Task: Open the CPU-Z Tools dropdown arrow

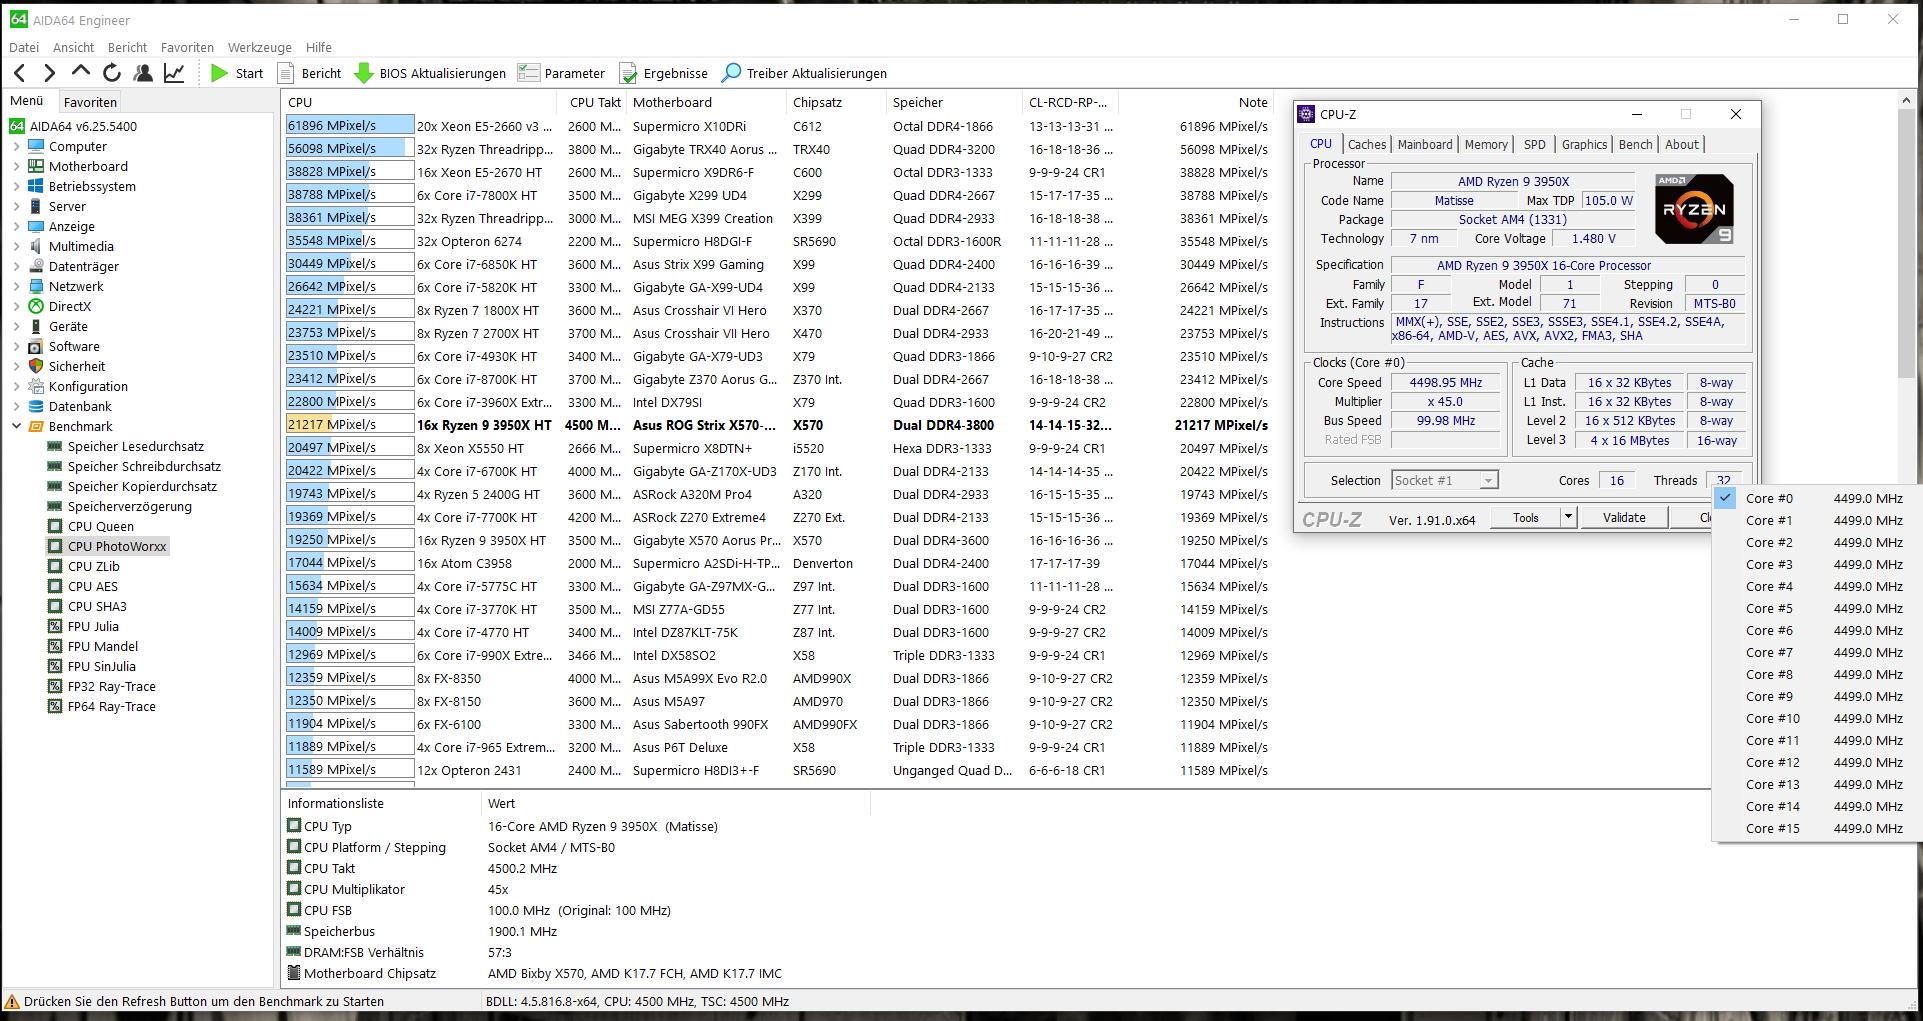Action: (1568, 517)
